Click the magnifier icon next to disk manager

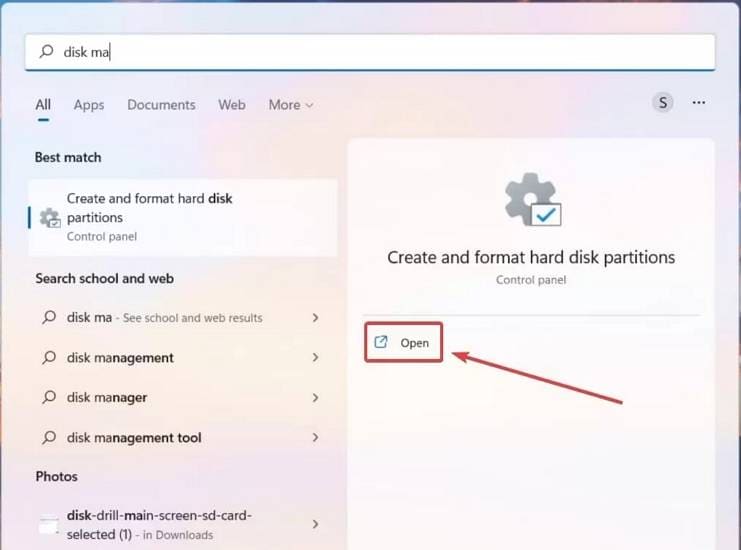click(x=49, y=397)
